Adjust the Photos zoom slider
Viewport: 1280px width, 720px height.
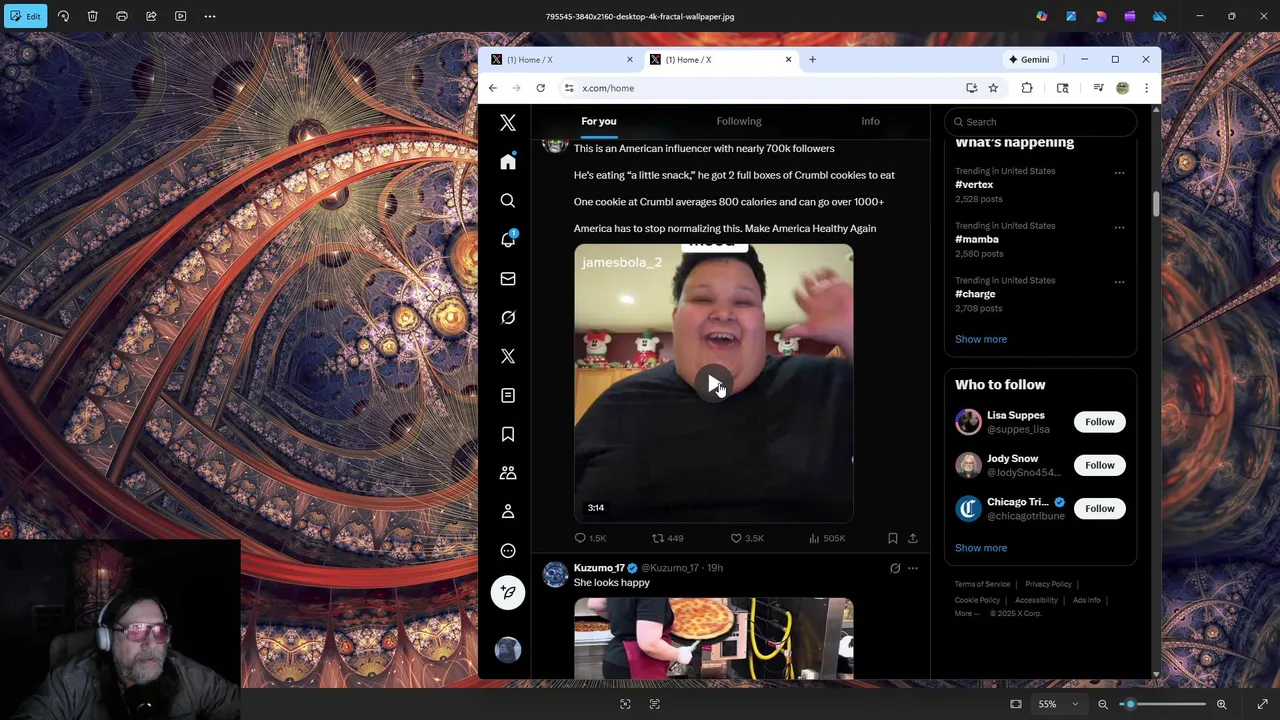(x=1162, y=704)
